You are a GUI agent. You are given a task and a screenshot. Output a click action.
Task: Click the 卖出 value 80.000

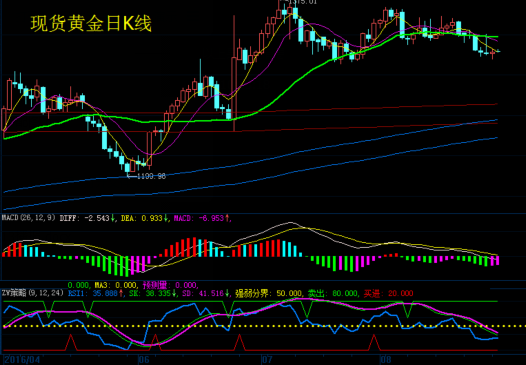345,294
